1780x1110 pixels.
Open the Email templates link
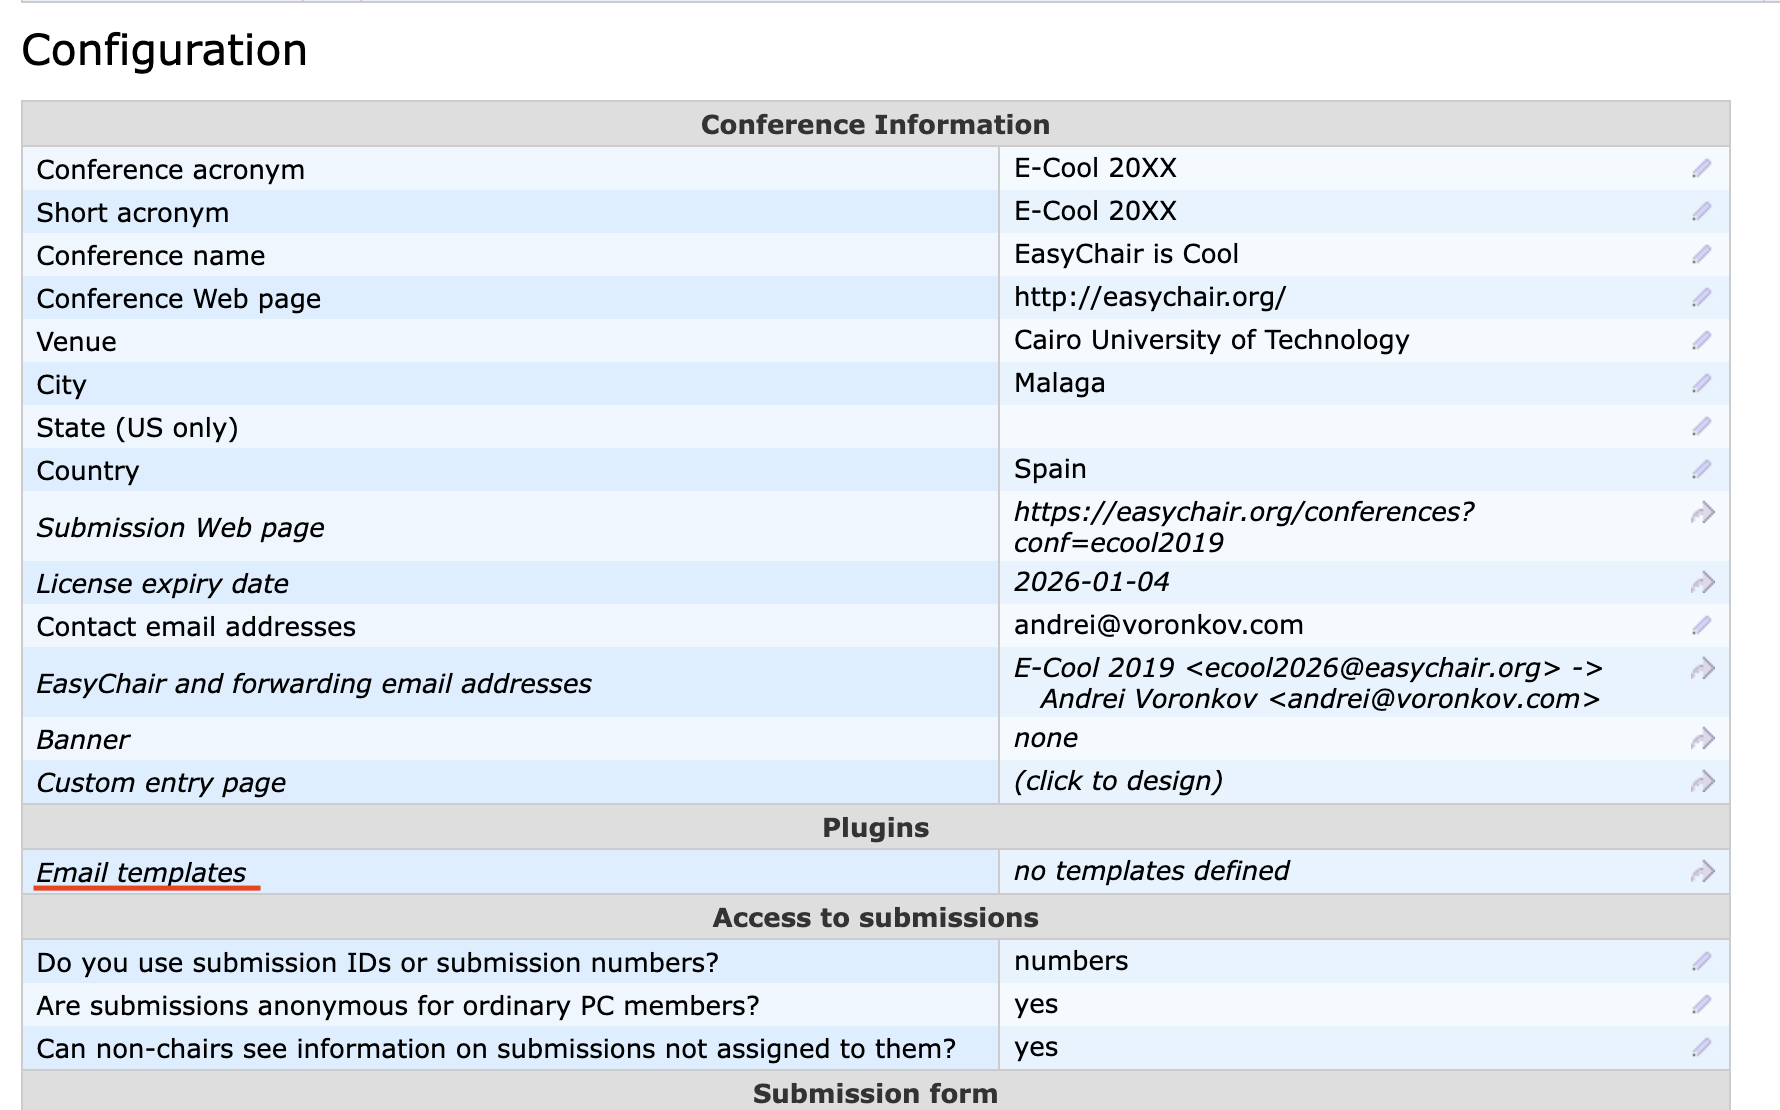[x=141, y=873]
